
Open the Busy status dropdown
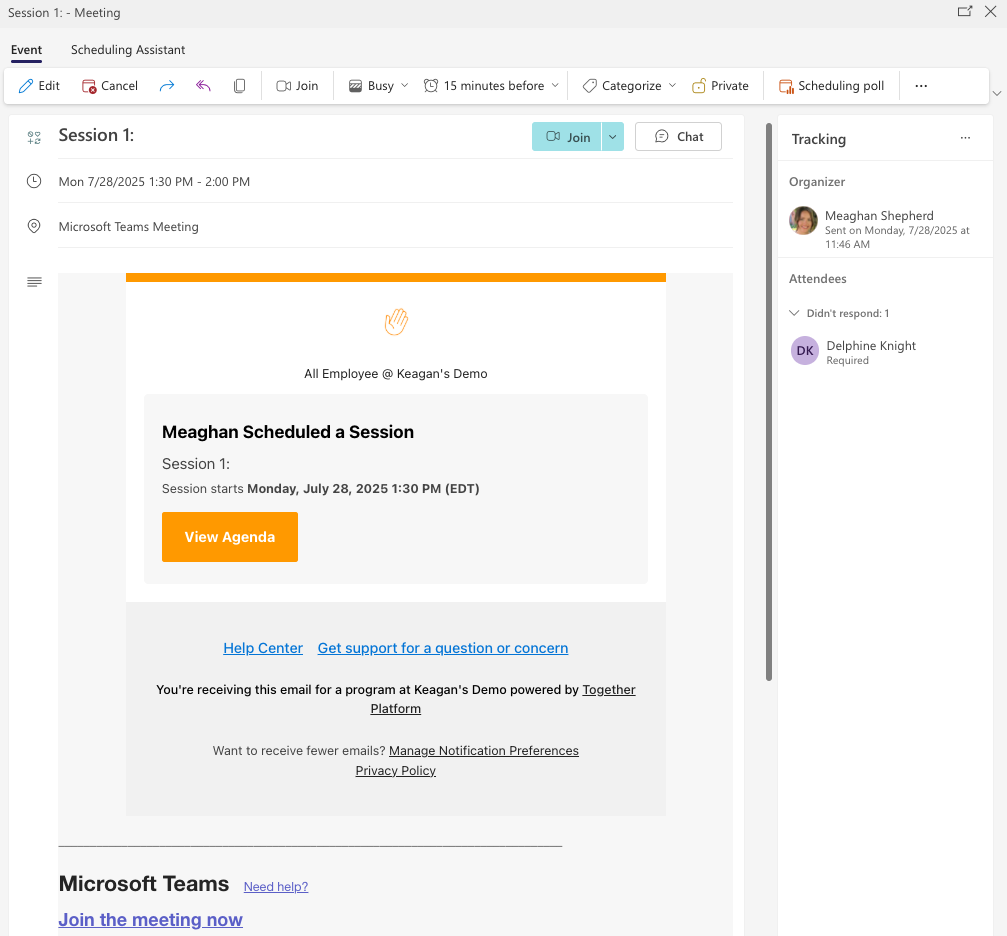(x=379, y=86)
